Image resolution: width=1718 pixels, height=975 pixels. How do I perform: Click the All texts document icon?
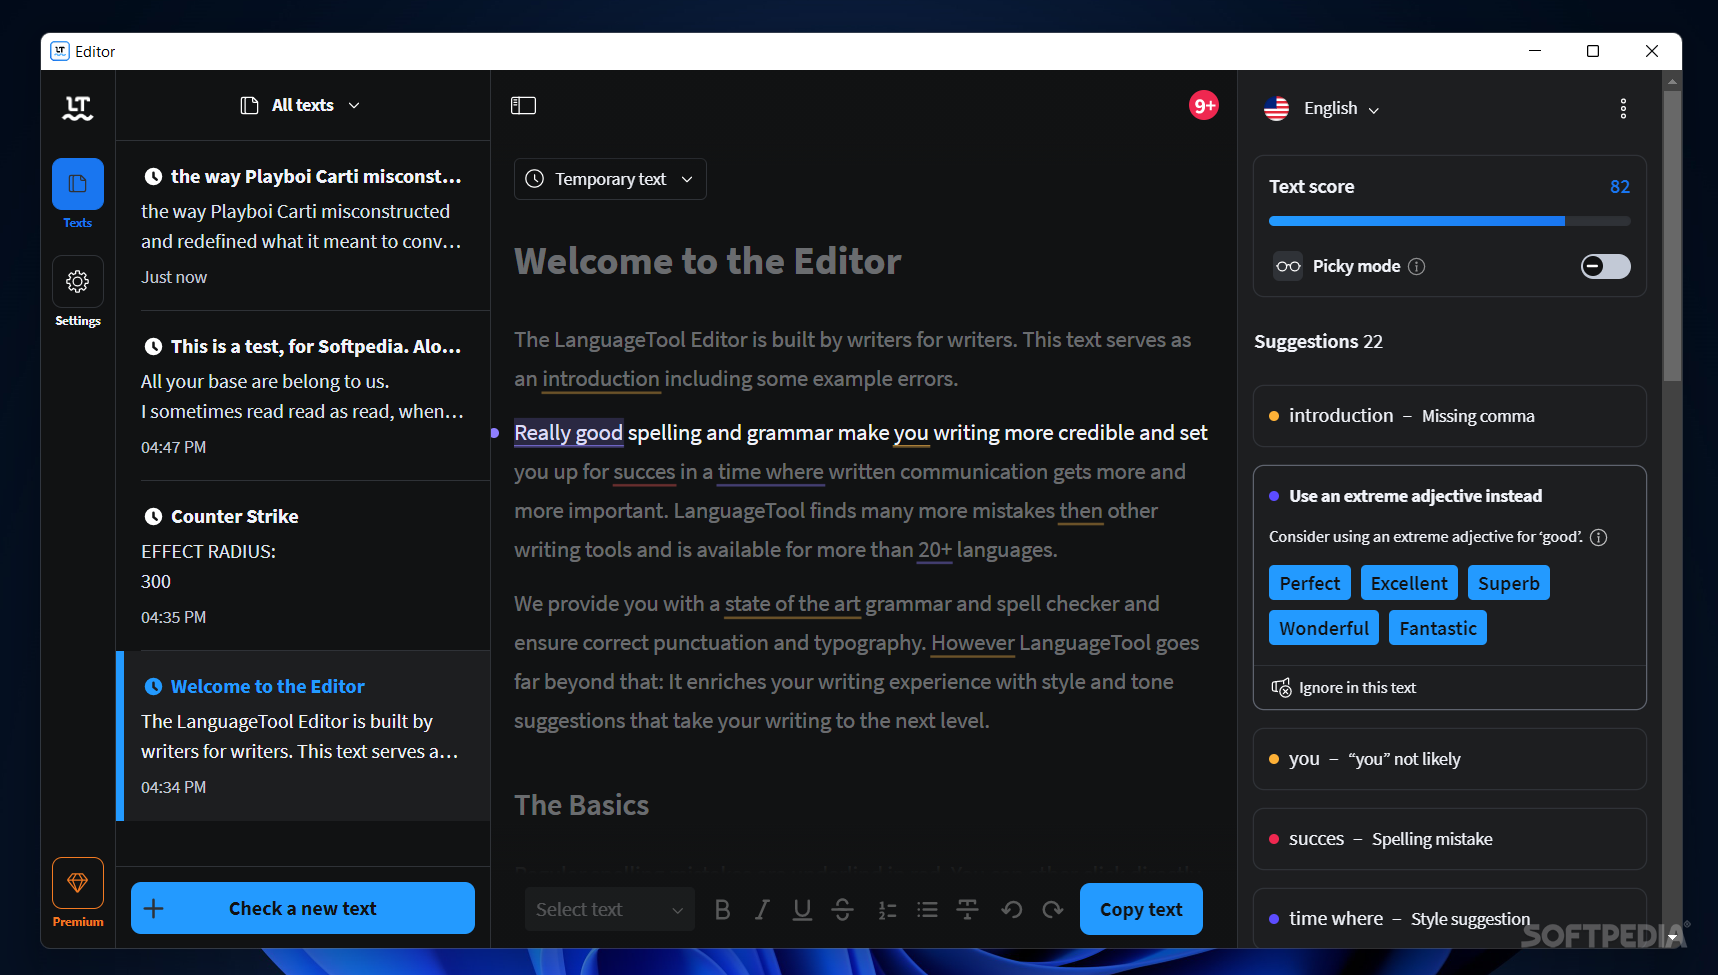click(249, 105)
